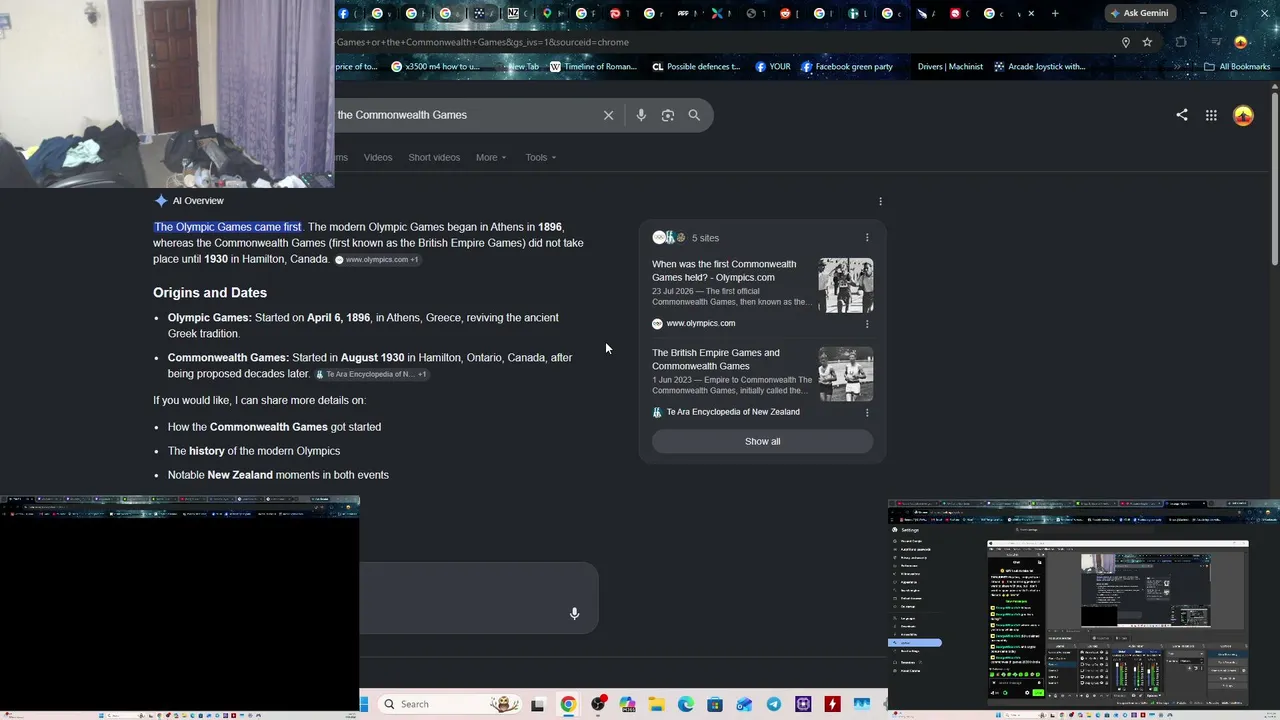Open the 5 sites card options menu
The image size is (1280, 720).
click(867, 238)
